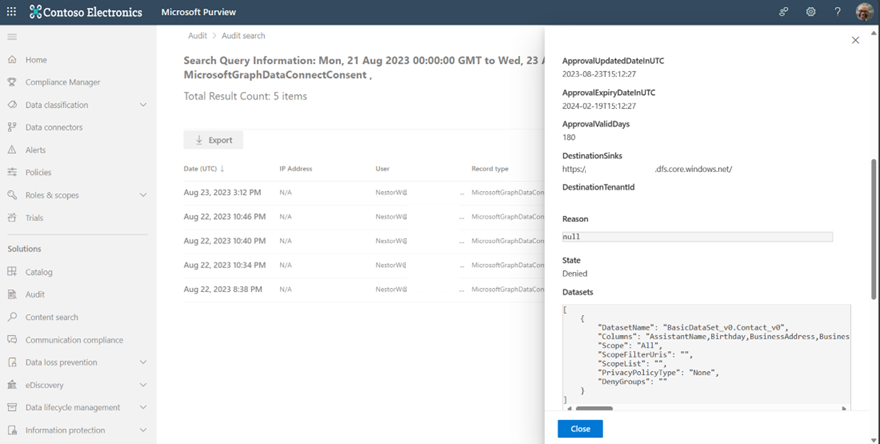880x444 pixels.
Task: Open Alerts in the navigation
Action: click(x=35, y=150)
